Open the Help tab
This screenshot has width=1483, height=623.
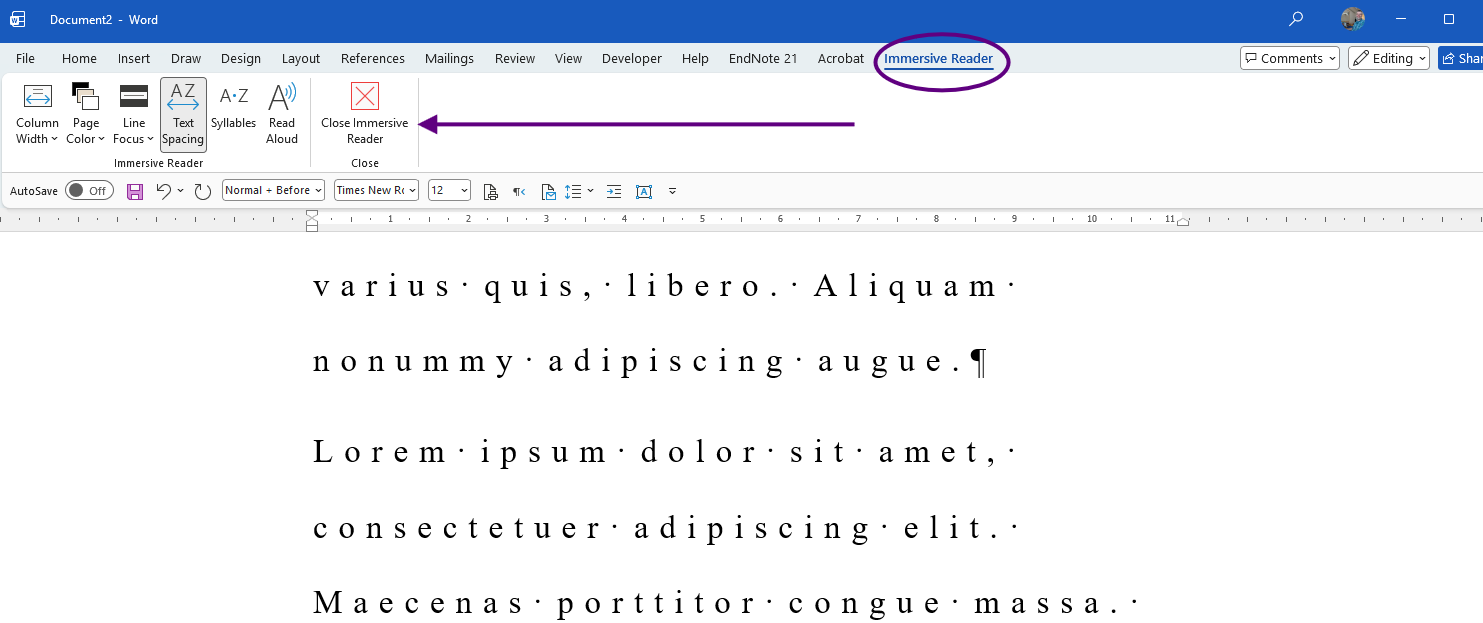695,58
